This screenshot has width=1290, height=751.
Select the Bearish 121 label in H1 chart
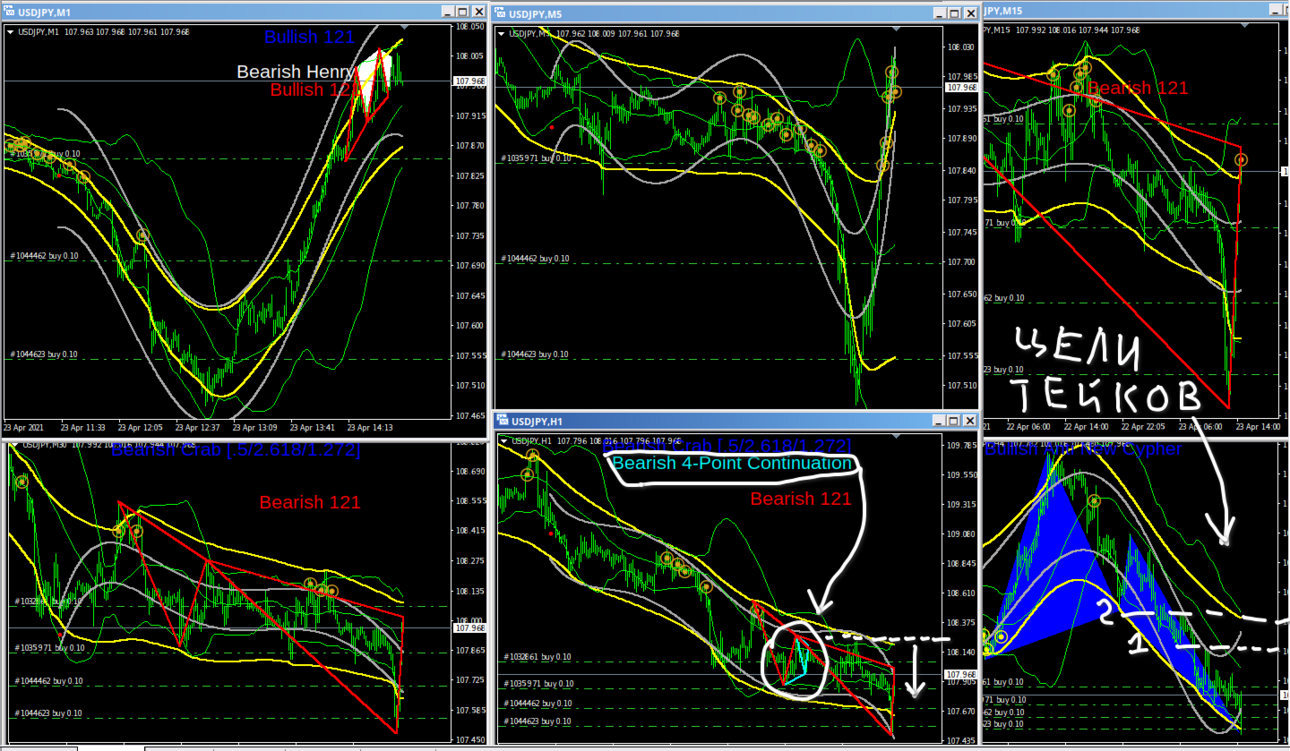(801, 498)
